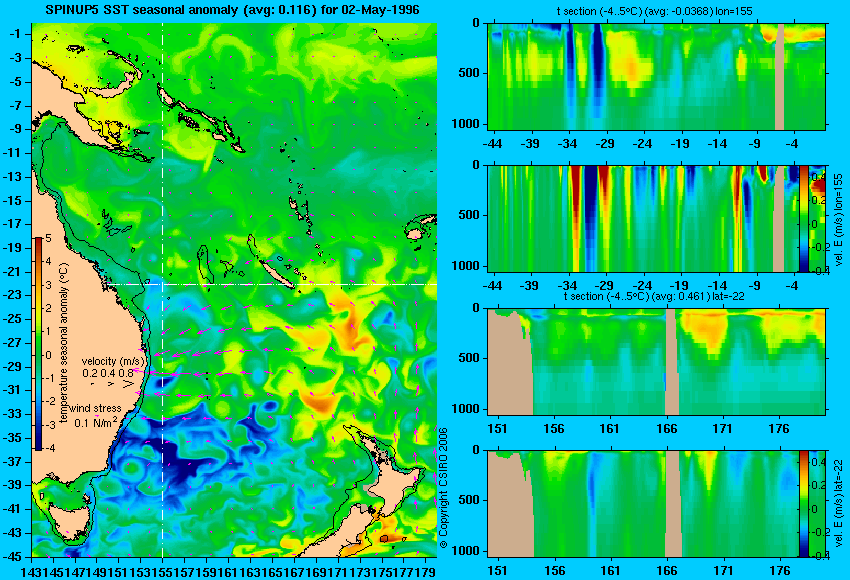Screen dimensions: 850x580
Task: Click the 't section ... lat=-22' panel title
Action: tap(654, 297)
